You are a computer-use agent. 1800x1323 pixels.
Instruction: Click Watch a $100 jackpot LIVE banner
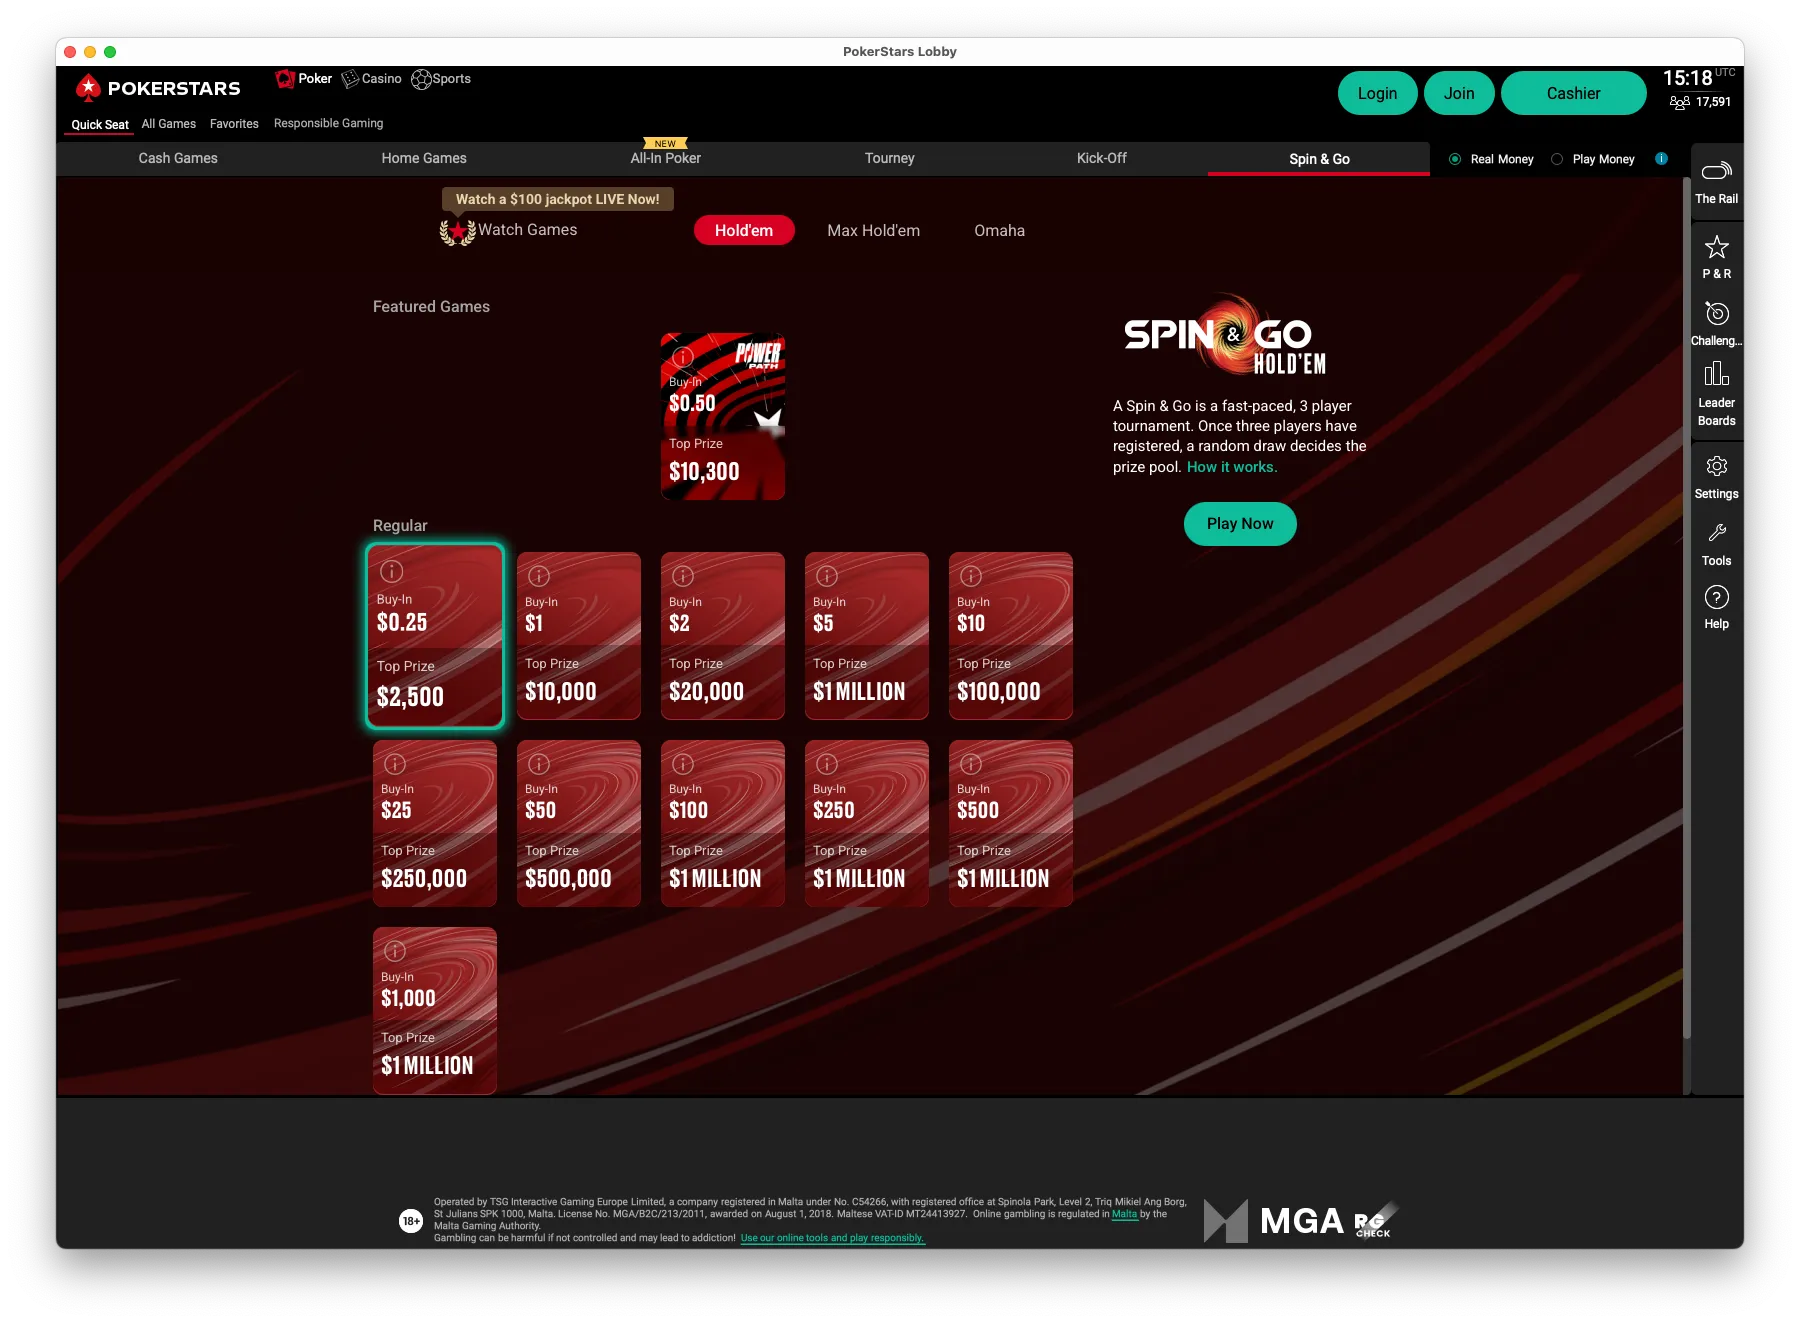558,199
